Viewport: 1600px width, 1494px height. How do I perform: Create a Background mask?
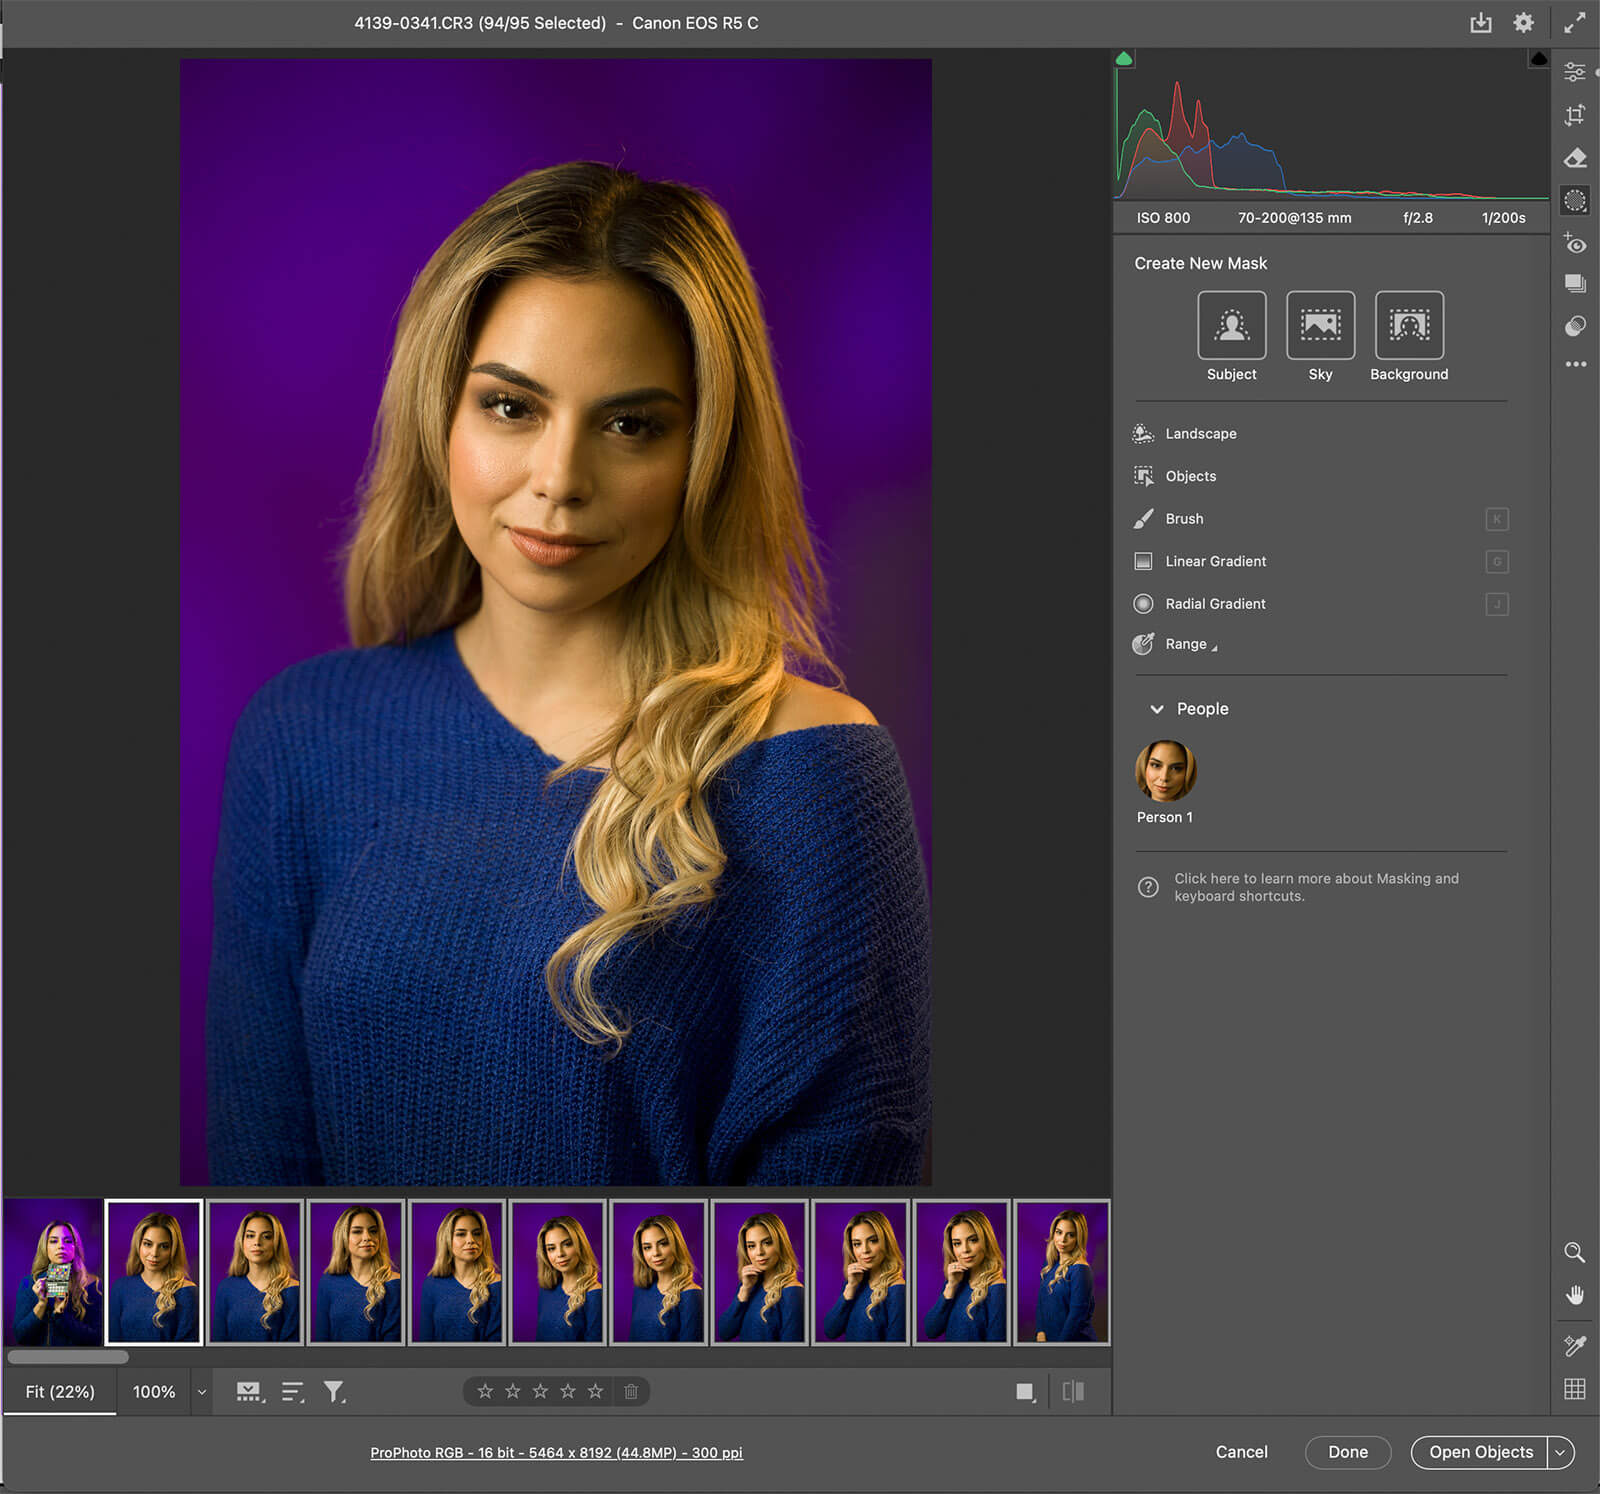(x=1408, y=325)
